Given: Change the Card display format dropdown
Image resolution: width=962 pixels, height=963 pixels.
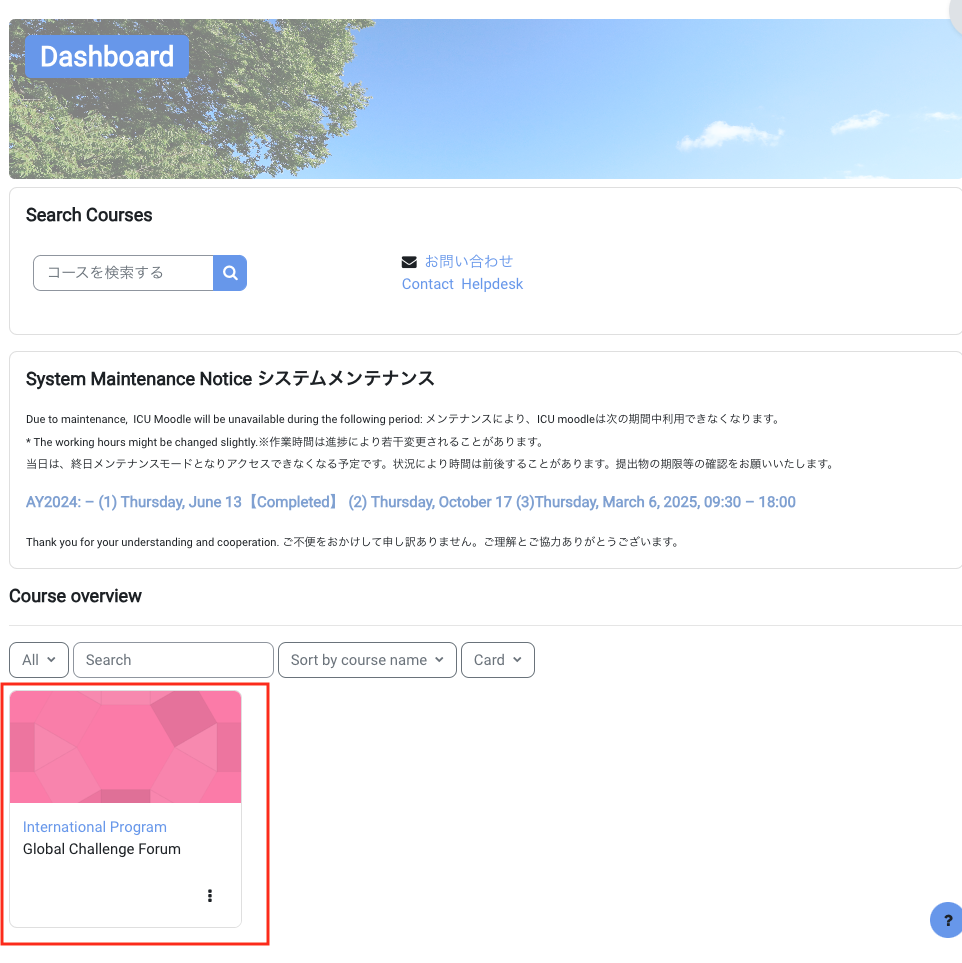Looking at the screenshot, I should (497, 659).
